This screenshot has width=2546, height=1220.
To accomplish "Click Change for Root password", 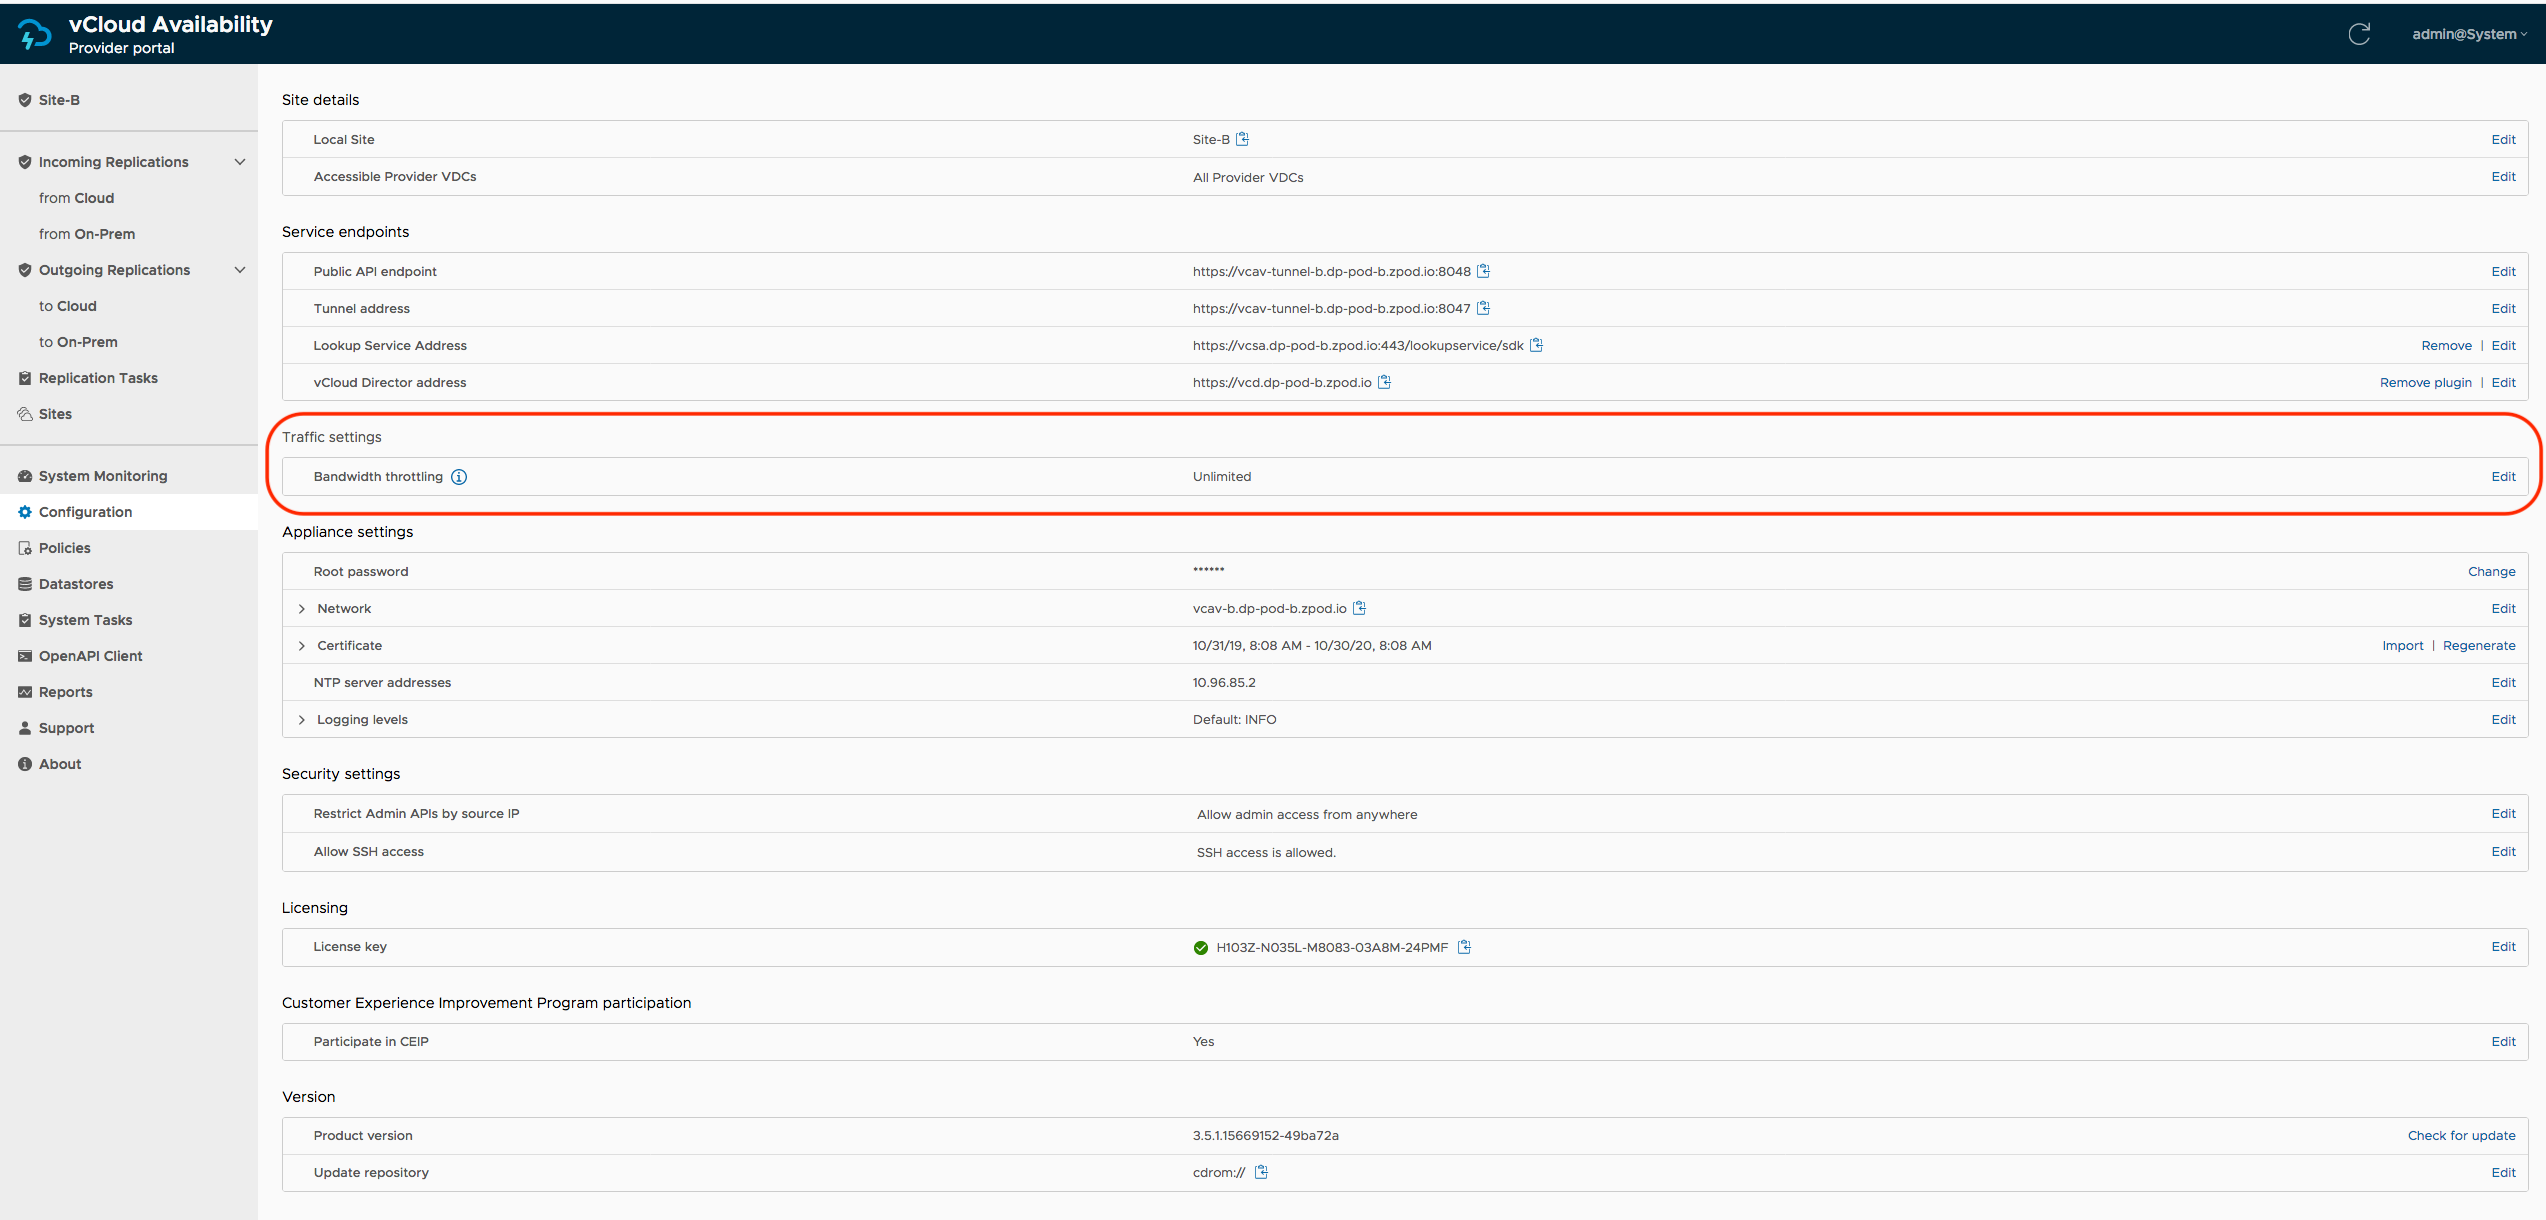I will pyautogui.click(x=2491, y=572).
